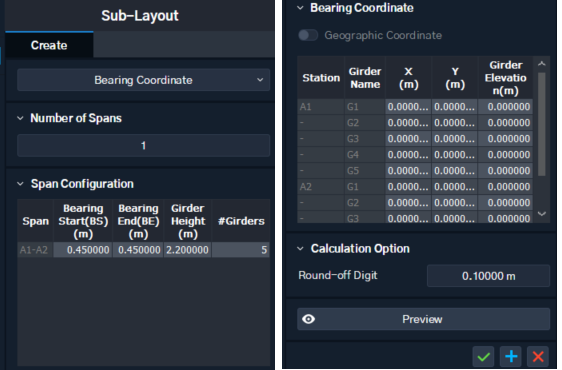Collapse the Bearing Coordinate table section
The image size is (562, 370).
click(x=300, y=8)
